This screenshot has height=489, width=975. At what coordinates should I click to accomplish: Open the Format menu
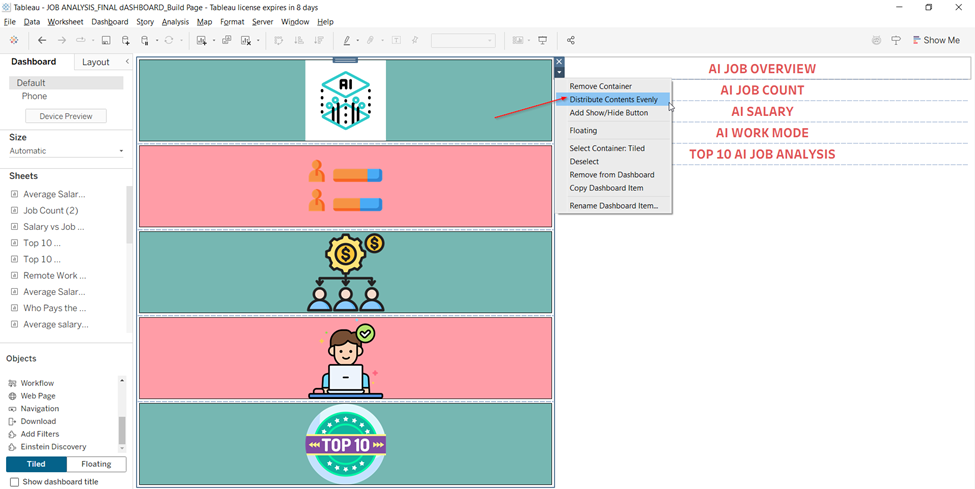click(233, 22)
